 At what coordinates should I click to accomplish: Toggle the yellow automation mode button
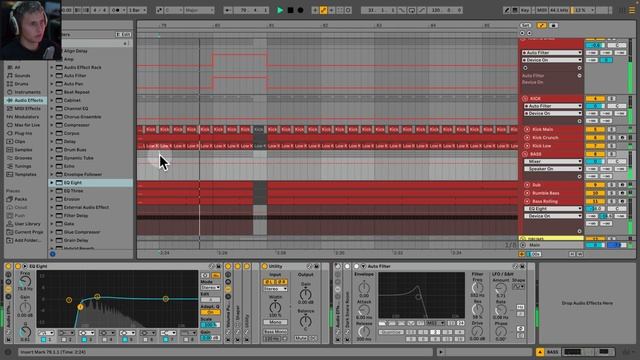(x=542, y=25)
